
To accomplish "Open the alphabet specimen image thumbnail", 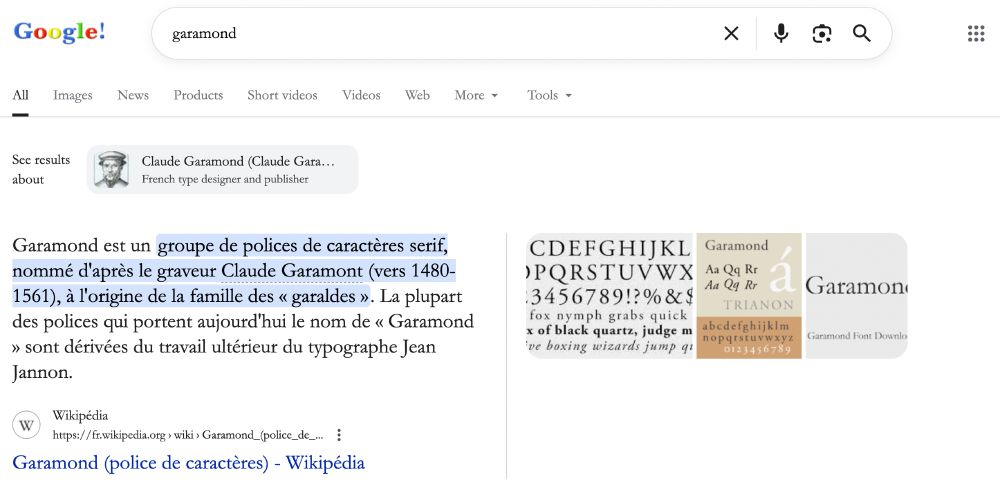I will tap(610, 296).
